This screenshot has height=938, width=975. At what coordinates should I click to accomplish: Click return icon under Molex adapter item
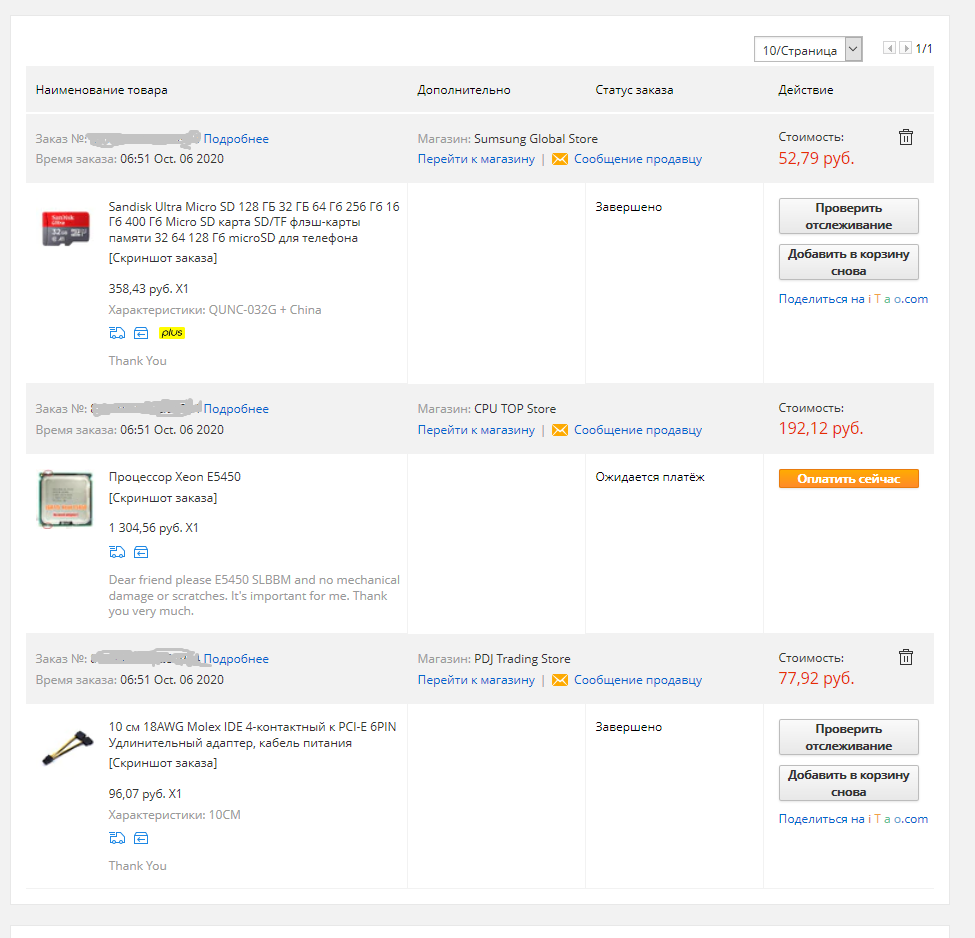click(x=141, y=838)
